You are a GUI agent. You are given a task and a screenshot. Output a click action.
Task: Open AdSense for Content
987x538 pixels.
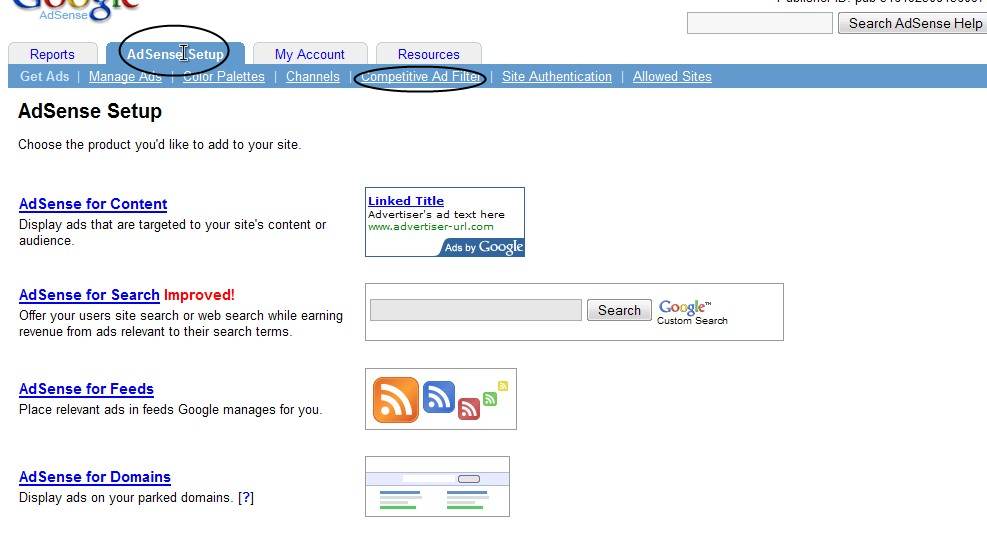[93, 204]
